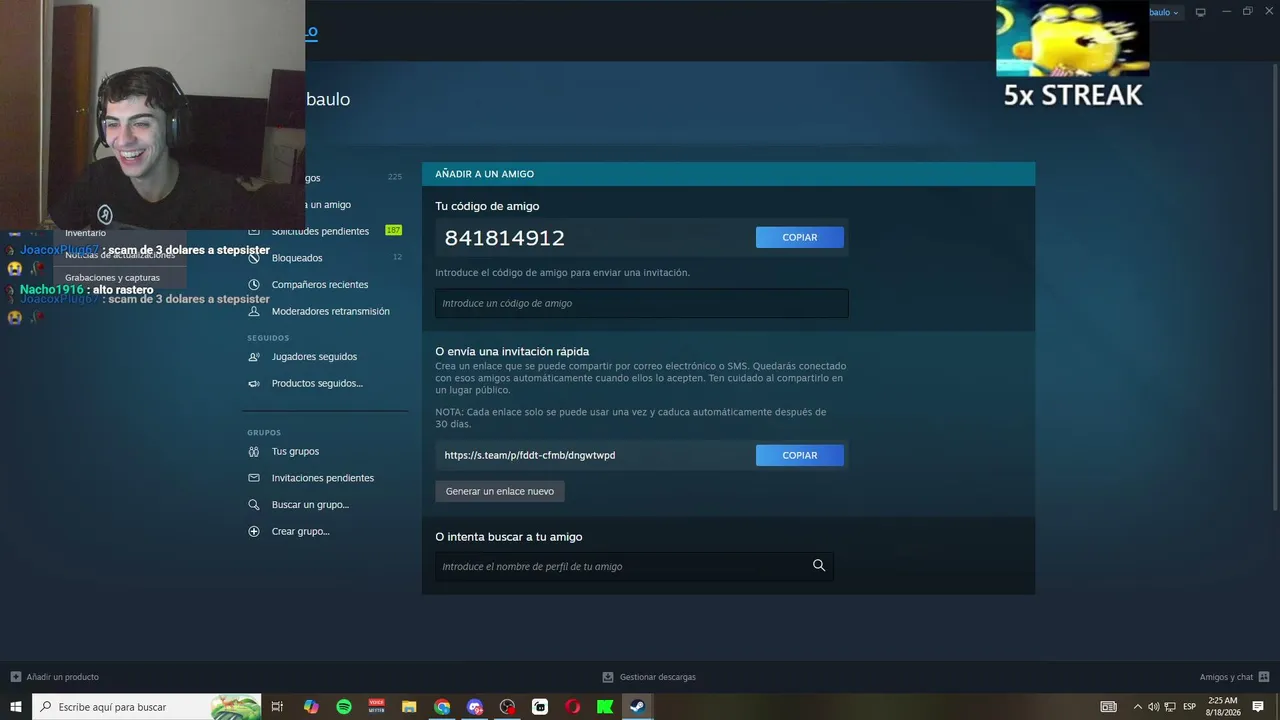Viewport: 1280px width, 720px height.
Task: Open Moderadores retransmisión
Action: pos(331,311)
